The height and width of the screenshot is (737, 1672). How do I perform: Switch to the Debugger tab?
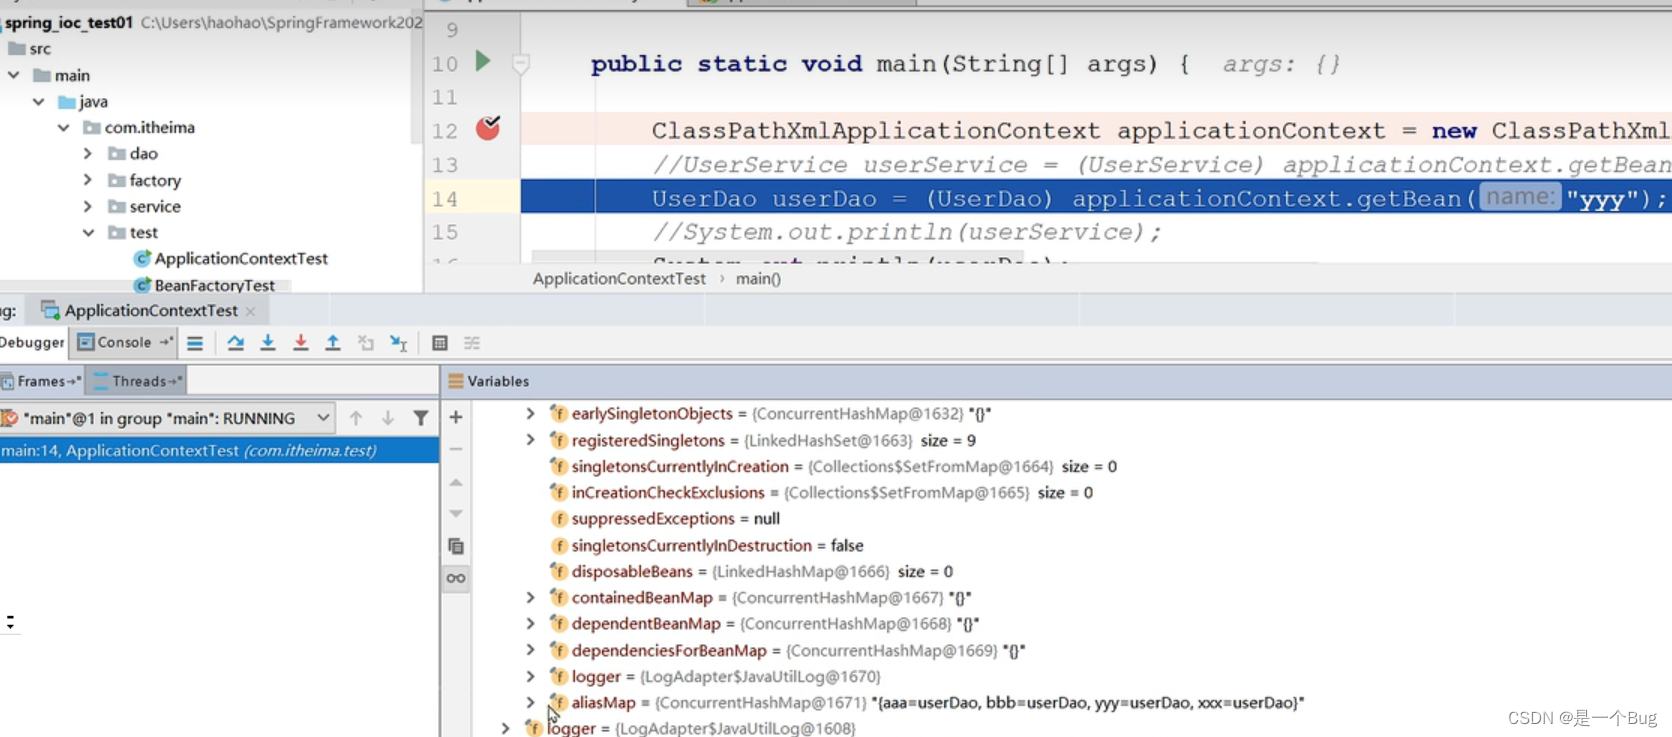[32, 342]
